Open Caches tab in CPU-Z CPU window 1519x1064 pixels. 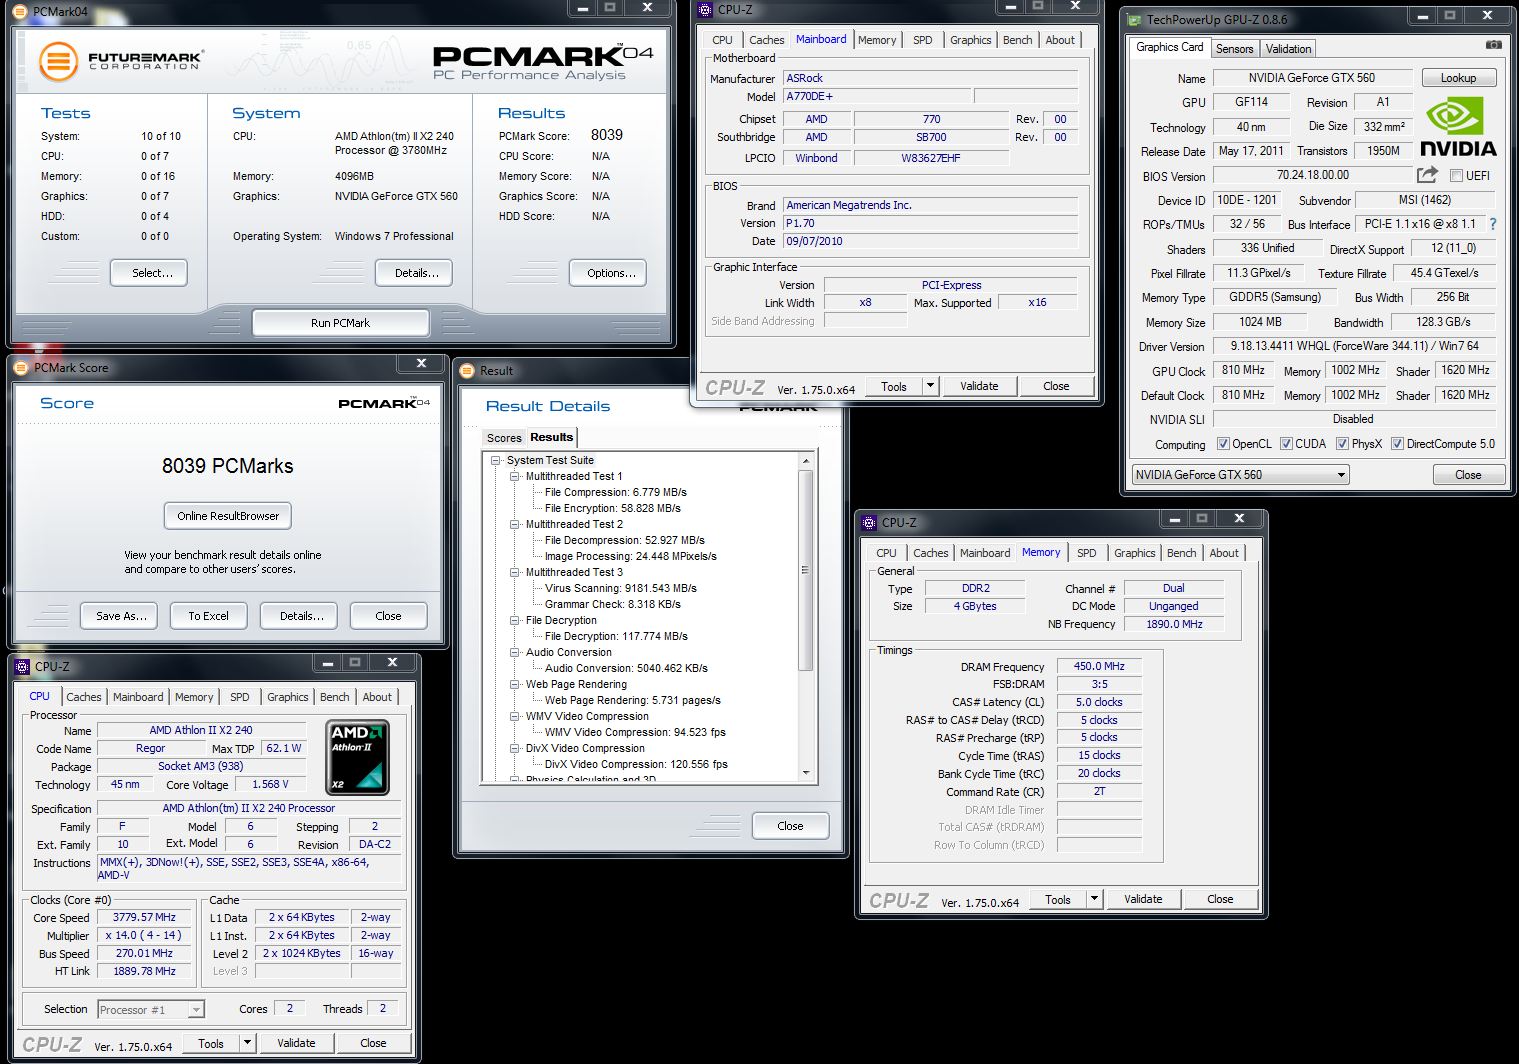[84, 697]
